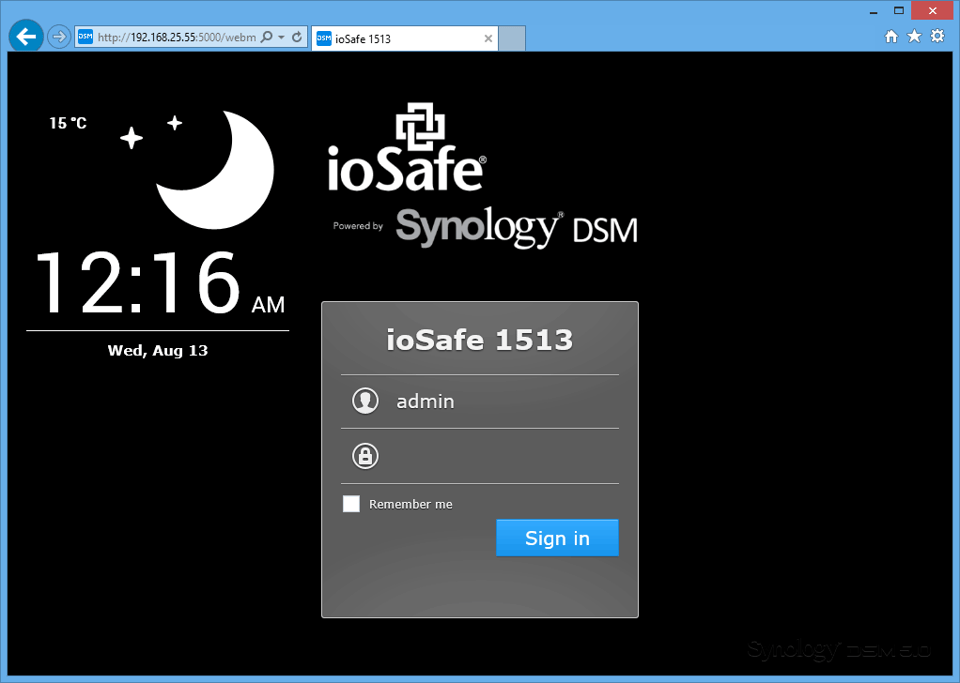This screenshot has height=683, width=960.
Task: Tick the Remember me checkbox
Action: pos(351,504)
